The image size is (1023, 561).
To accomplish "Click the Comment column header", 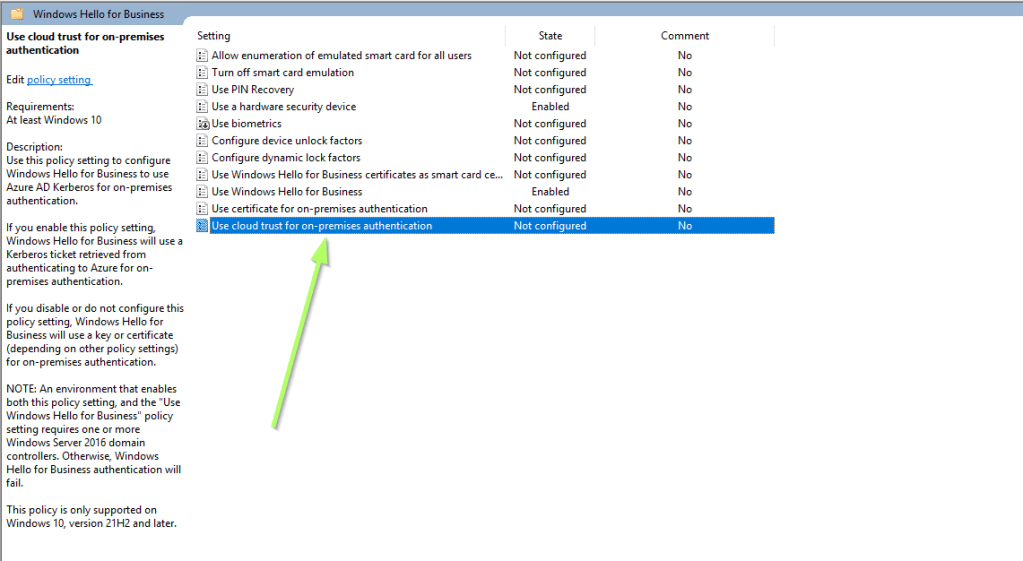I will (684, 36).
